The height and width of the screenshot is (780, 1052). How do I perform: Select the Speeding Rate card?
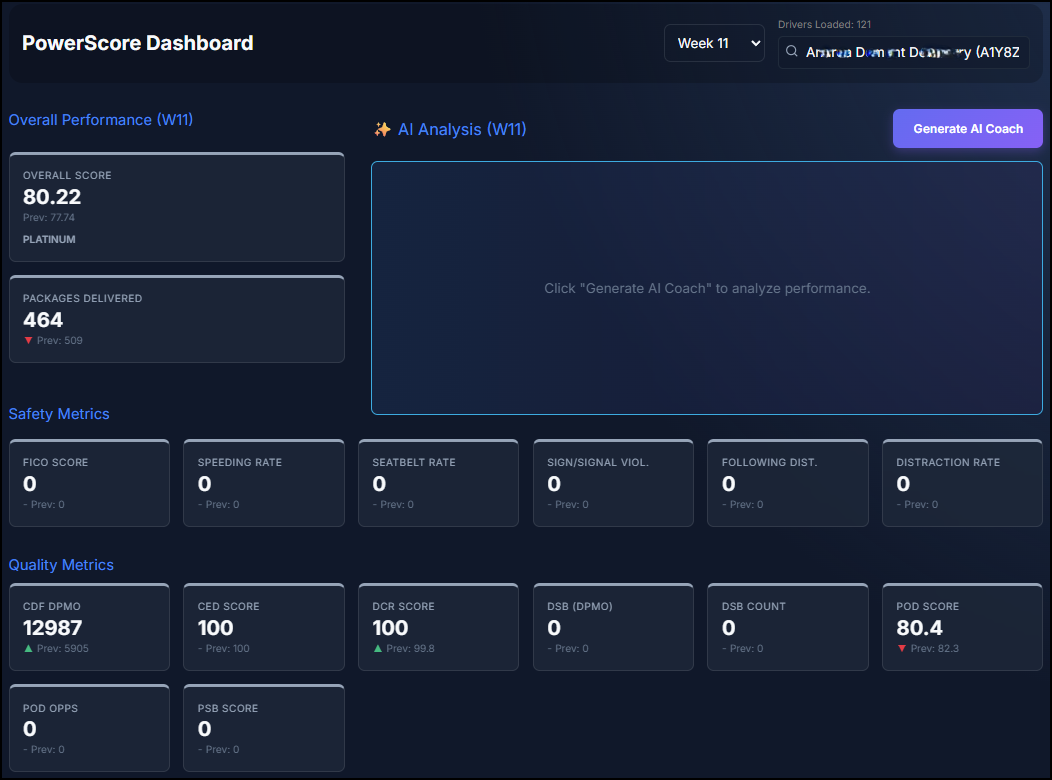click(x=264, y=483)
